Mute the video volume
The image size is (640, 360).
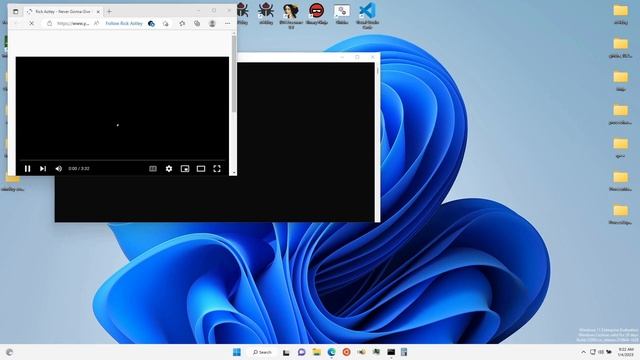pyautogui.click(x=58, y=169)
